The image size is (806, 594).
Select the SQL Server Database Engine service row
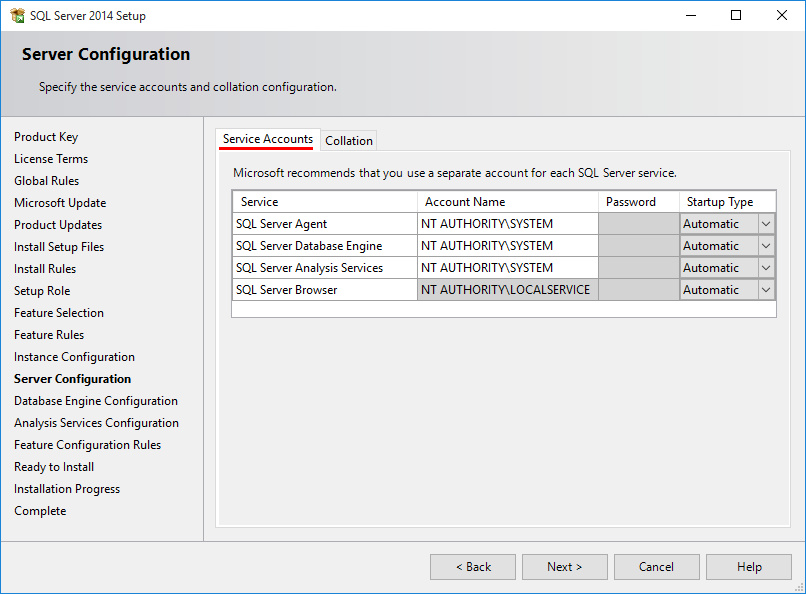click(x=325, y=246)
